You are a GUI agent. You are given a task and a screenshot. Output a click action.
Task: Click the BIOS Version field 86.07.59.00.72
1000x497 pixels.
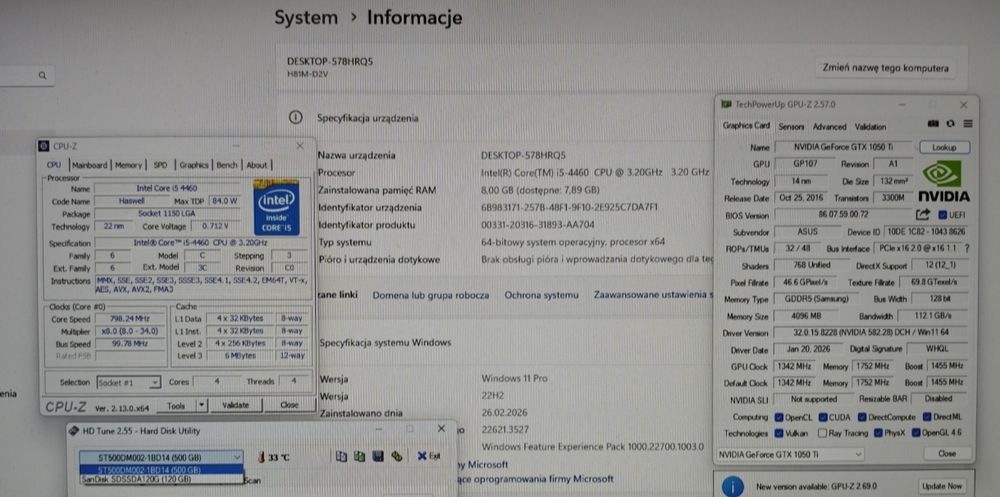844,215
